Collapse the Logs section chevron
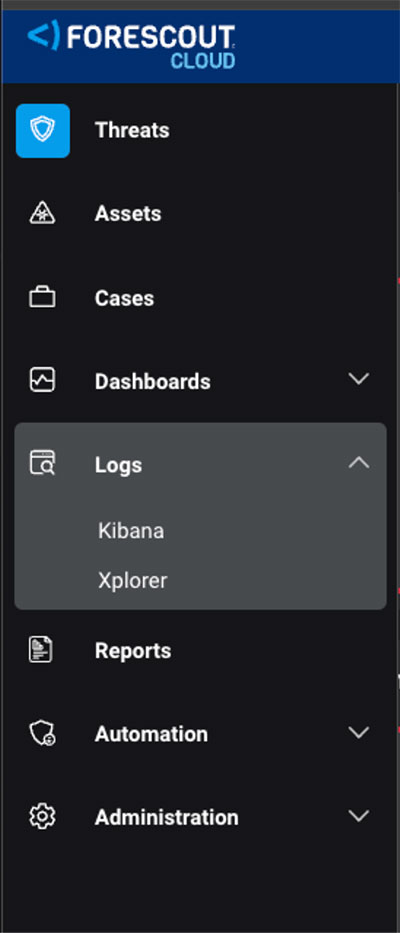The width and height of the screenshot is (400, 933). (x=359, y=463)
